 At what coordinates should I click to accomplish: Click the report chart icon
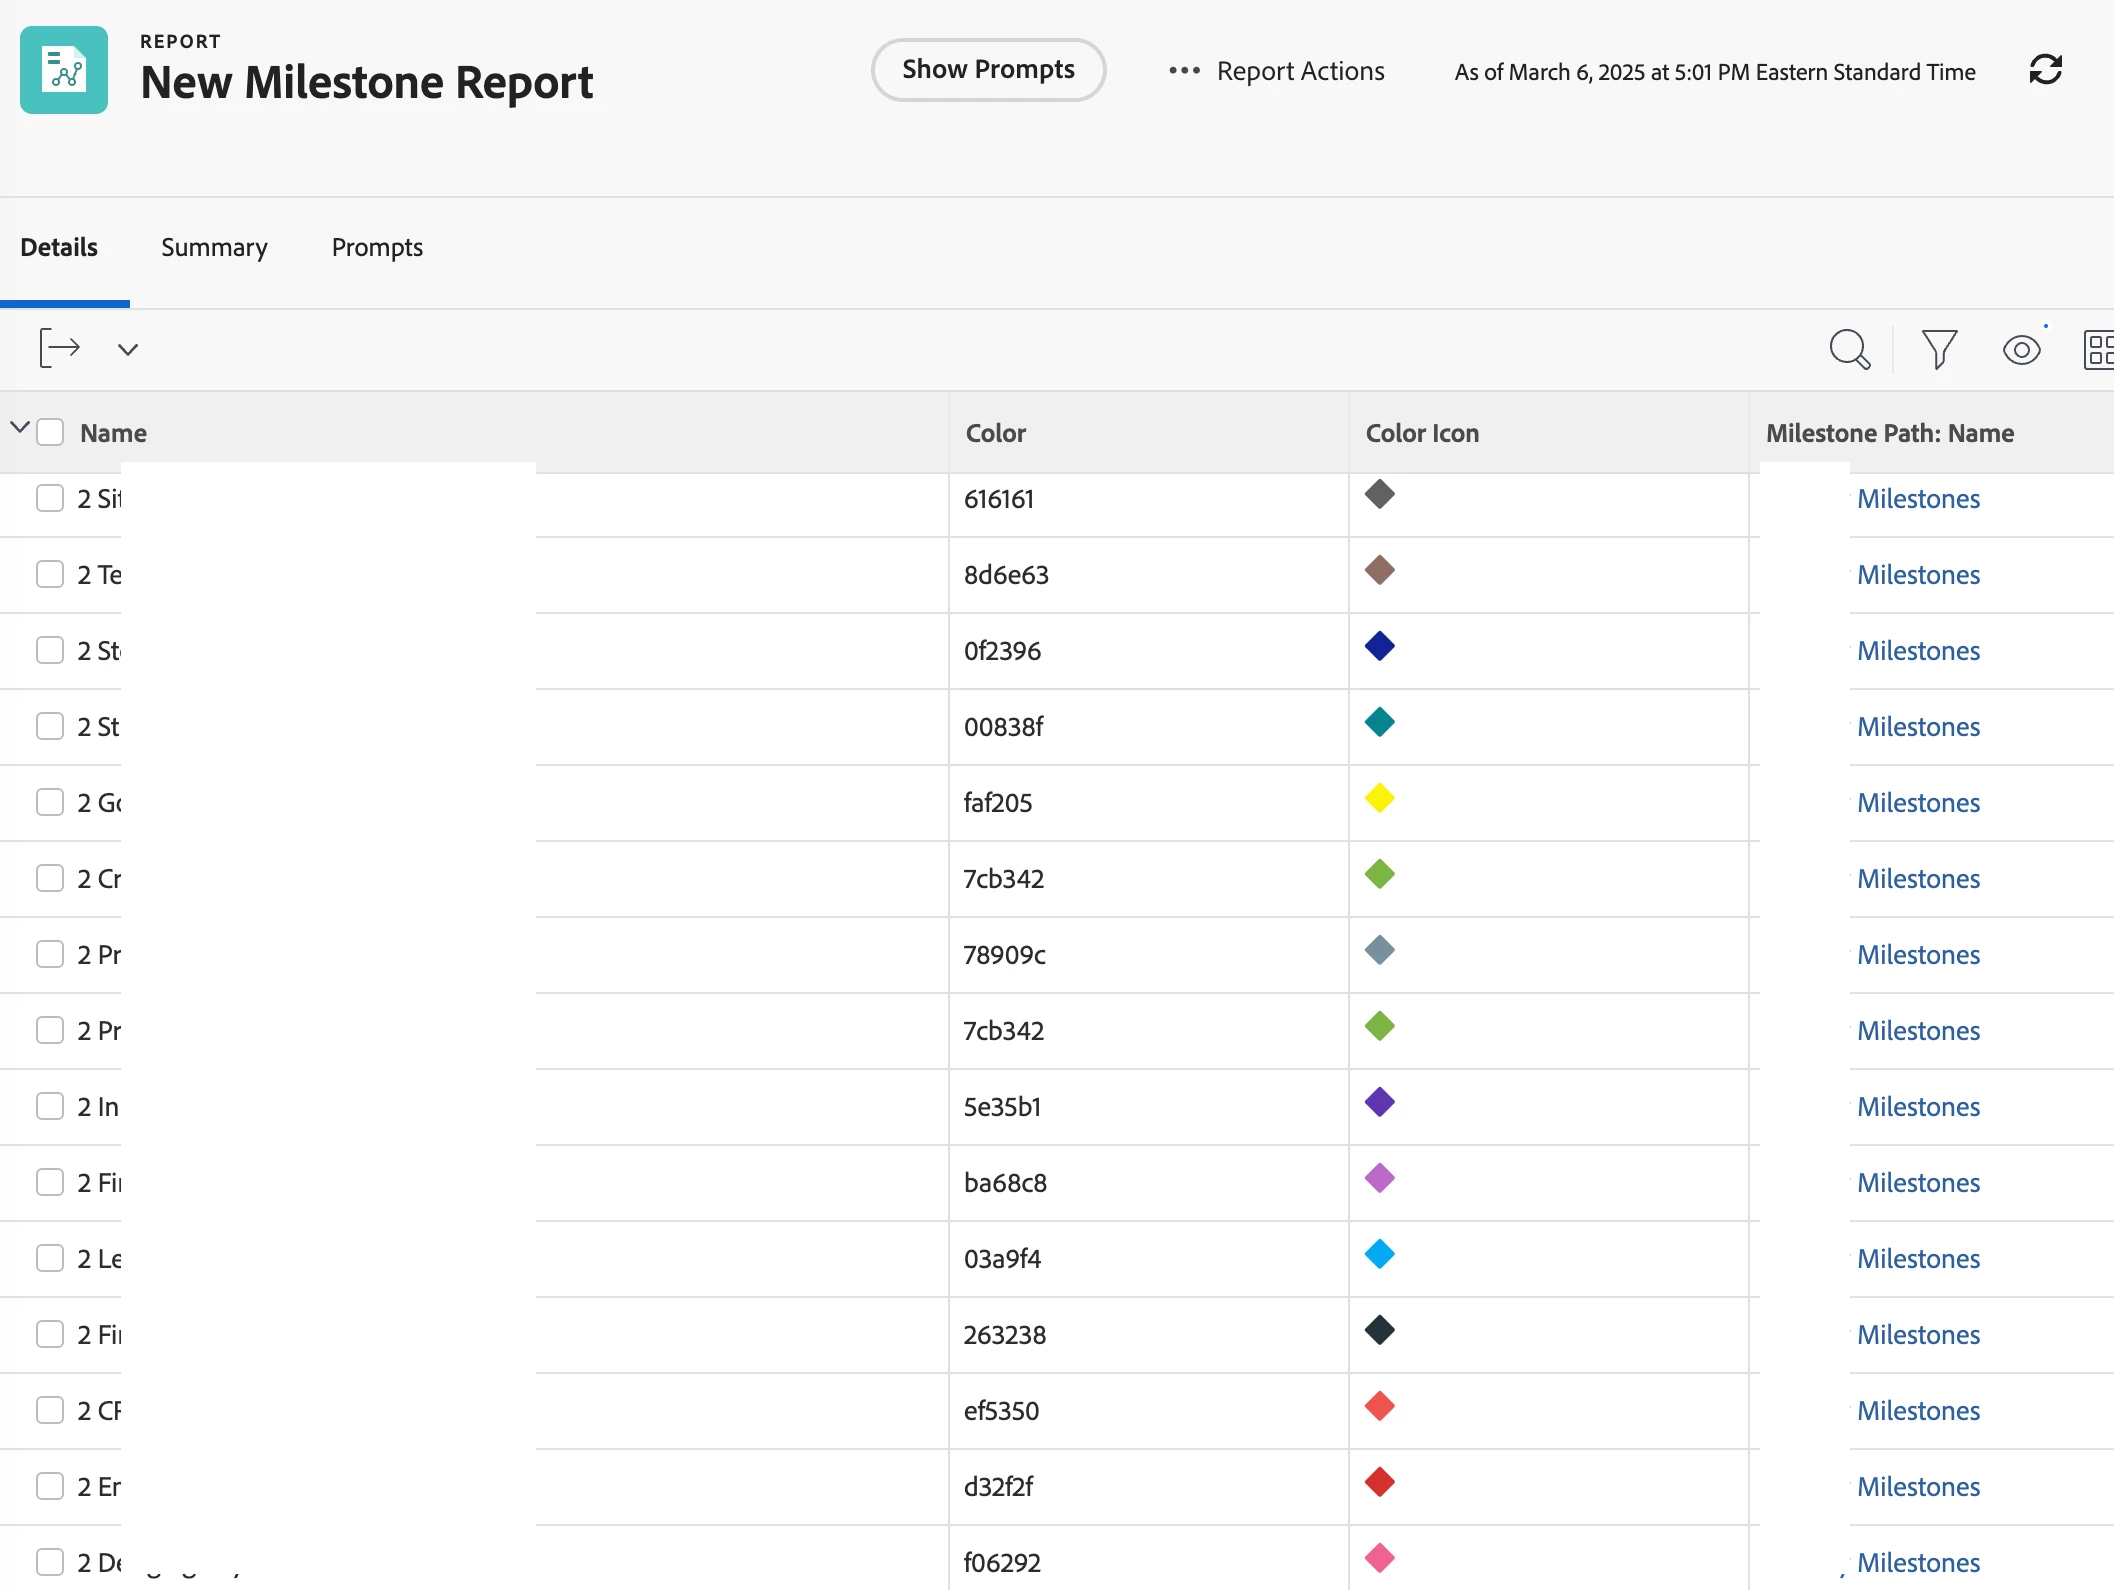[64, 70]
